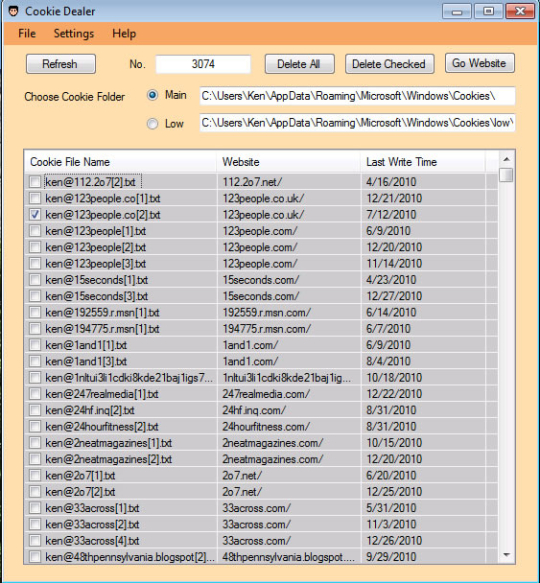The image size is (540, 583).
Task: Click the Low cookie folder path field
Action: 357,123
